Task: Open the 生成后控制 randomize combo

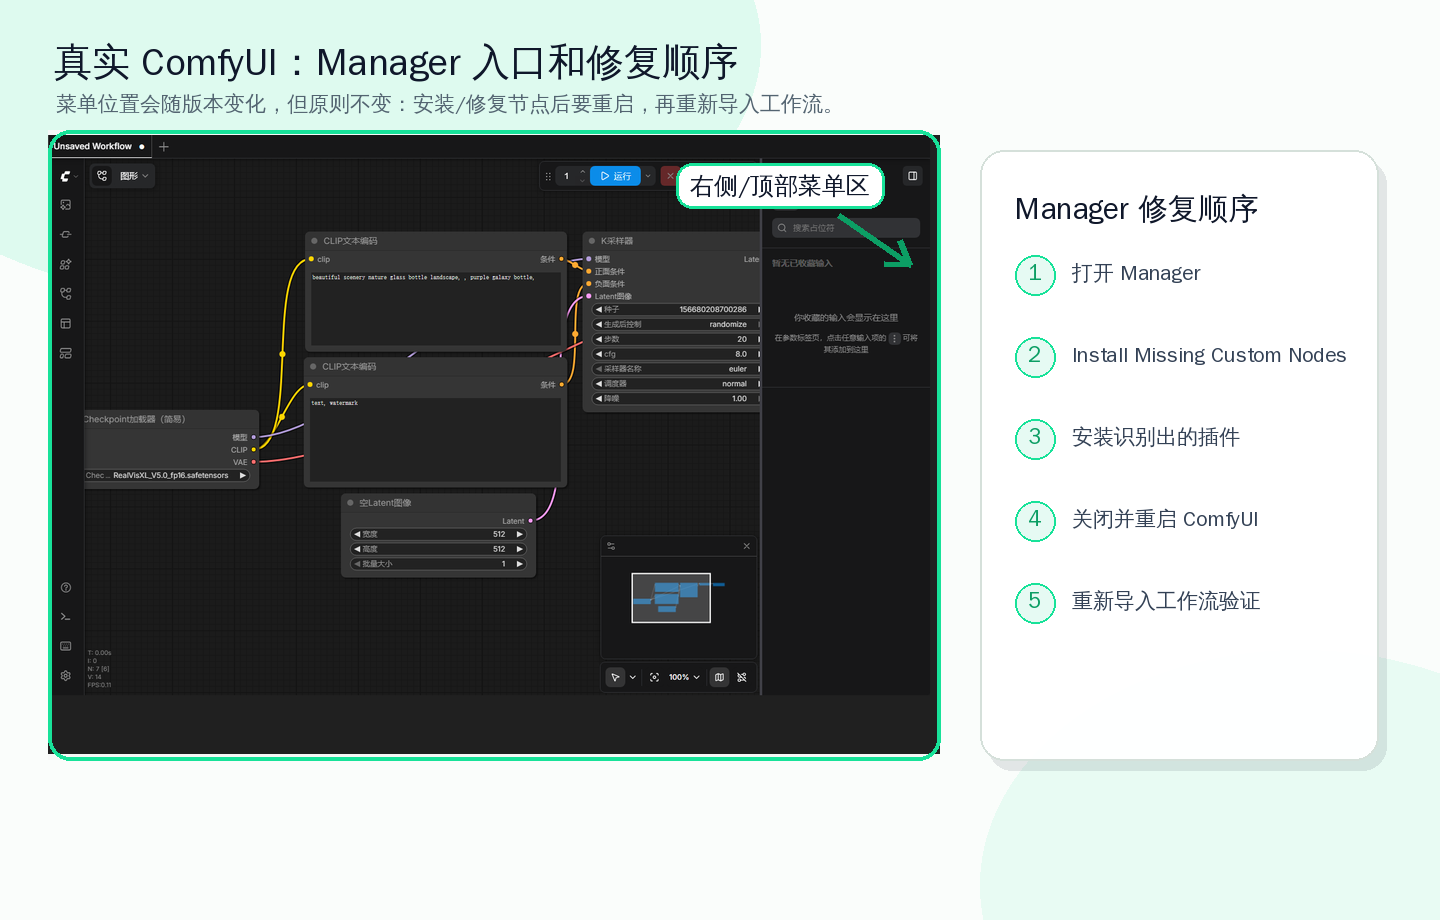Action: [677, 324]
